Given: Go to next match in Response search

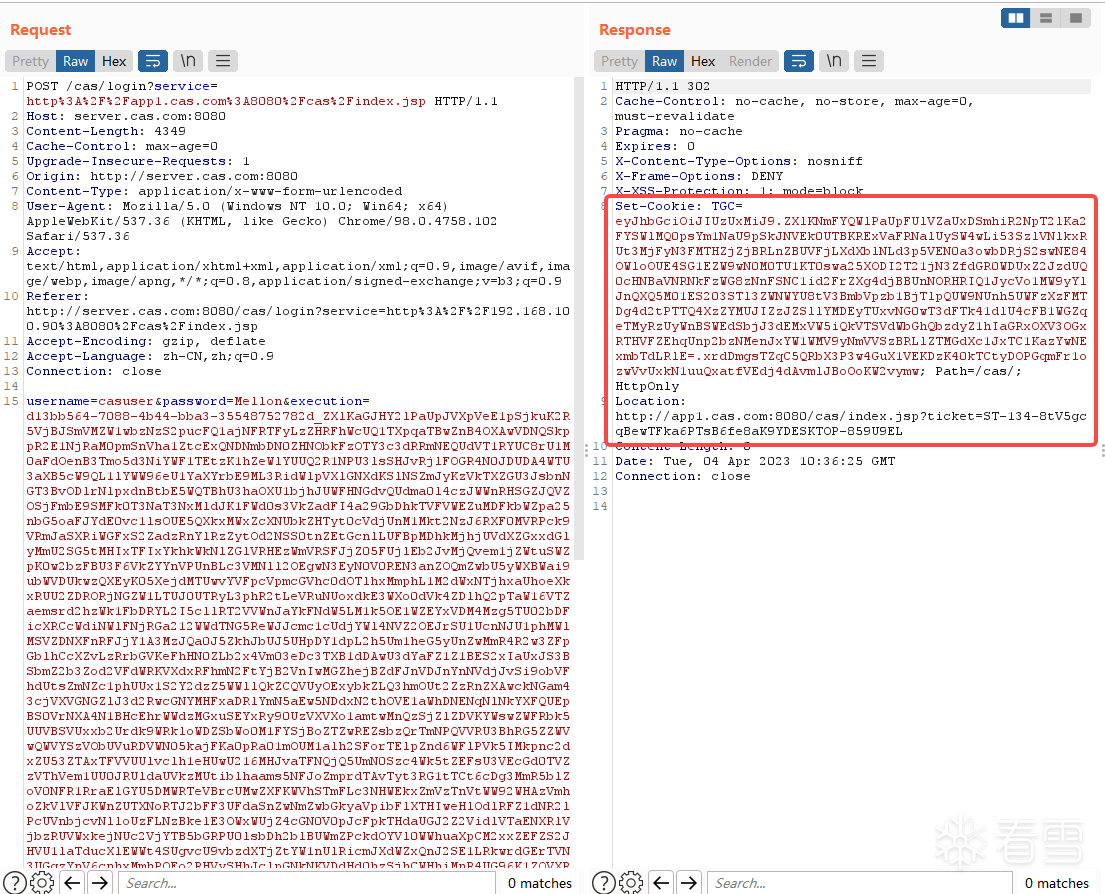Looking at the screenshot, I should click(x=689, y=883).
